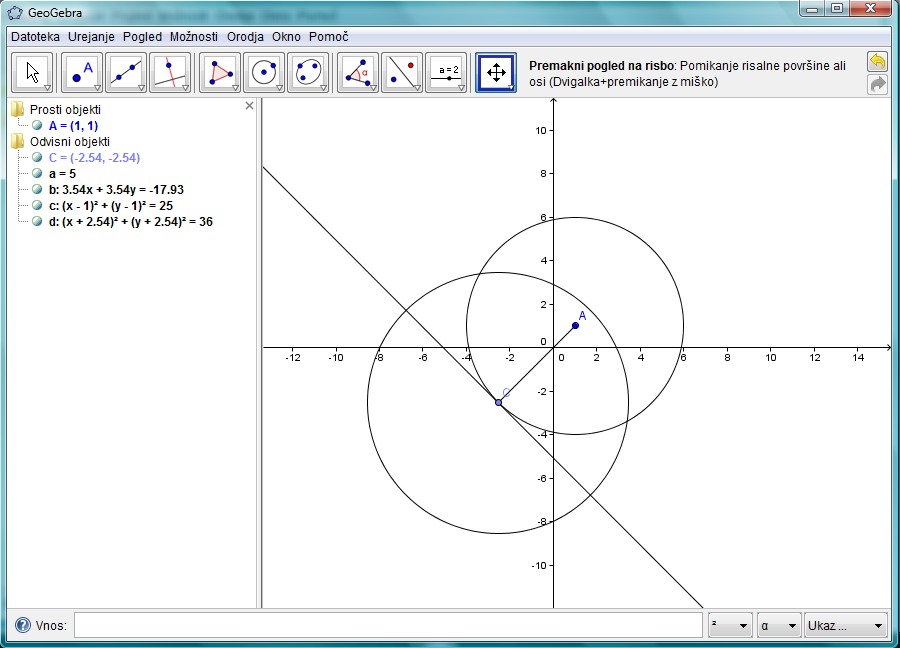Open the Orodja menu

[245, 36]
